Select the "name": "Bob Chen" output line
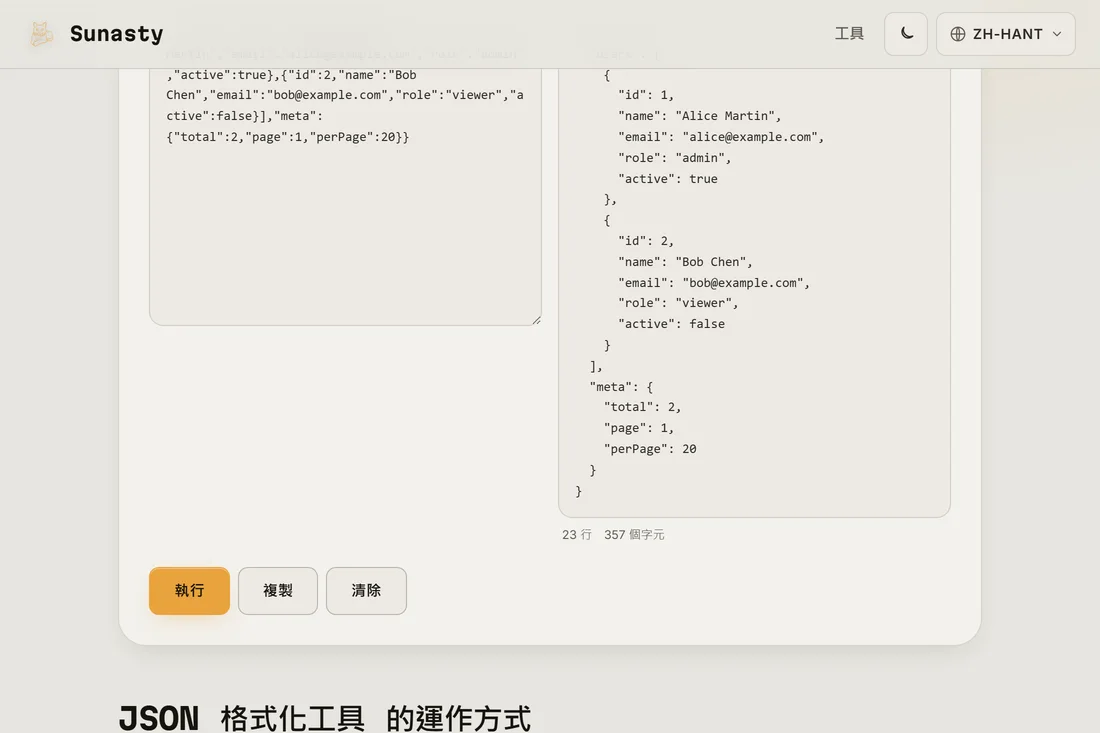The width and height of the screenshot is (1100, 733). 685,262
